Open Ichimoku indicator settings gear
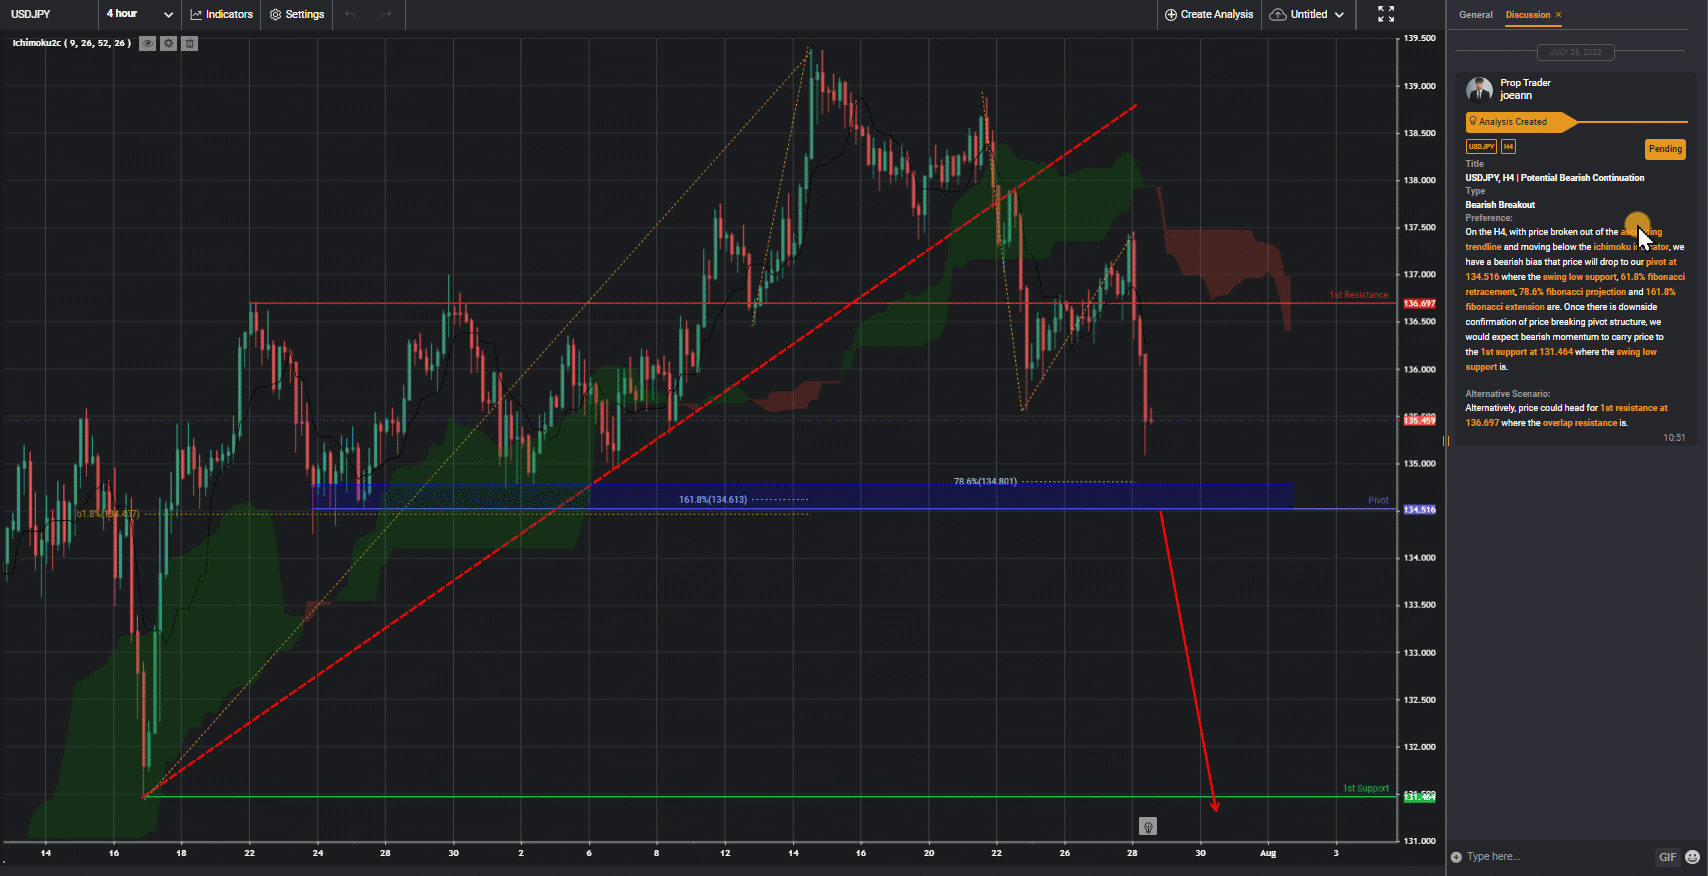Screen dimensions: 1708x876 click(x=169, y=43)
